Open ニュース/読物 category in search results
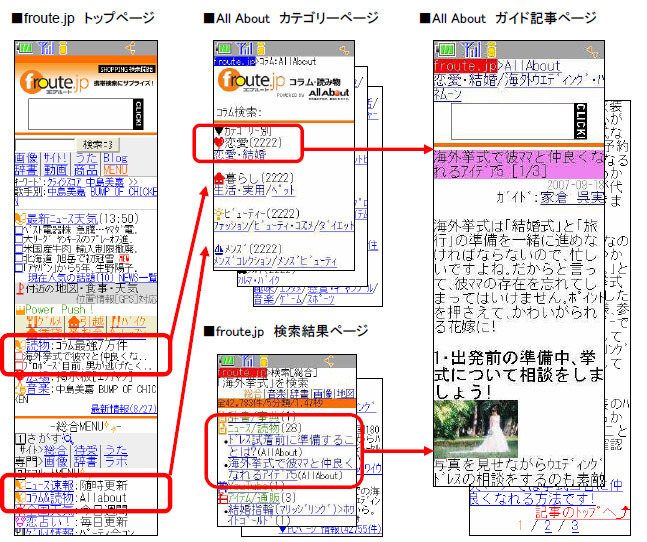 pyautogui.click(x=253, y=428)
